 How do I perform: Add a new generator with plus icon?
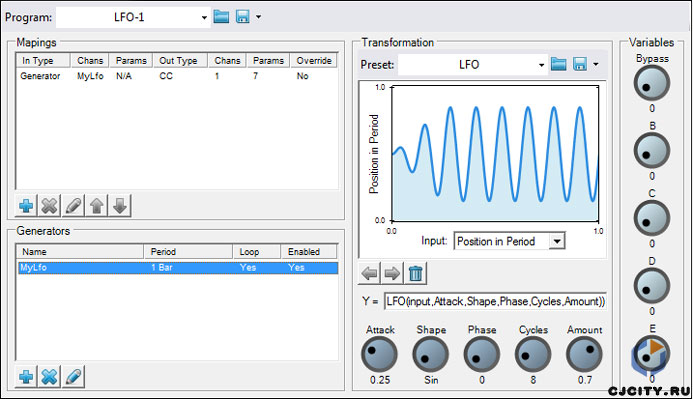coord(26,376)
